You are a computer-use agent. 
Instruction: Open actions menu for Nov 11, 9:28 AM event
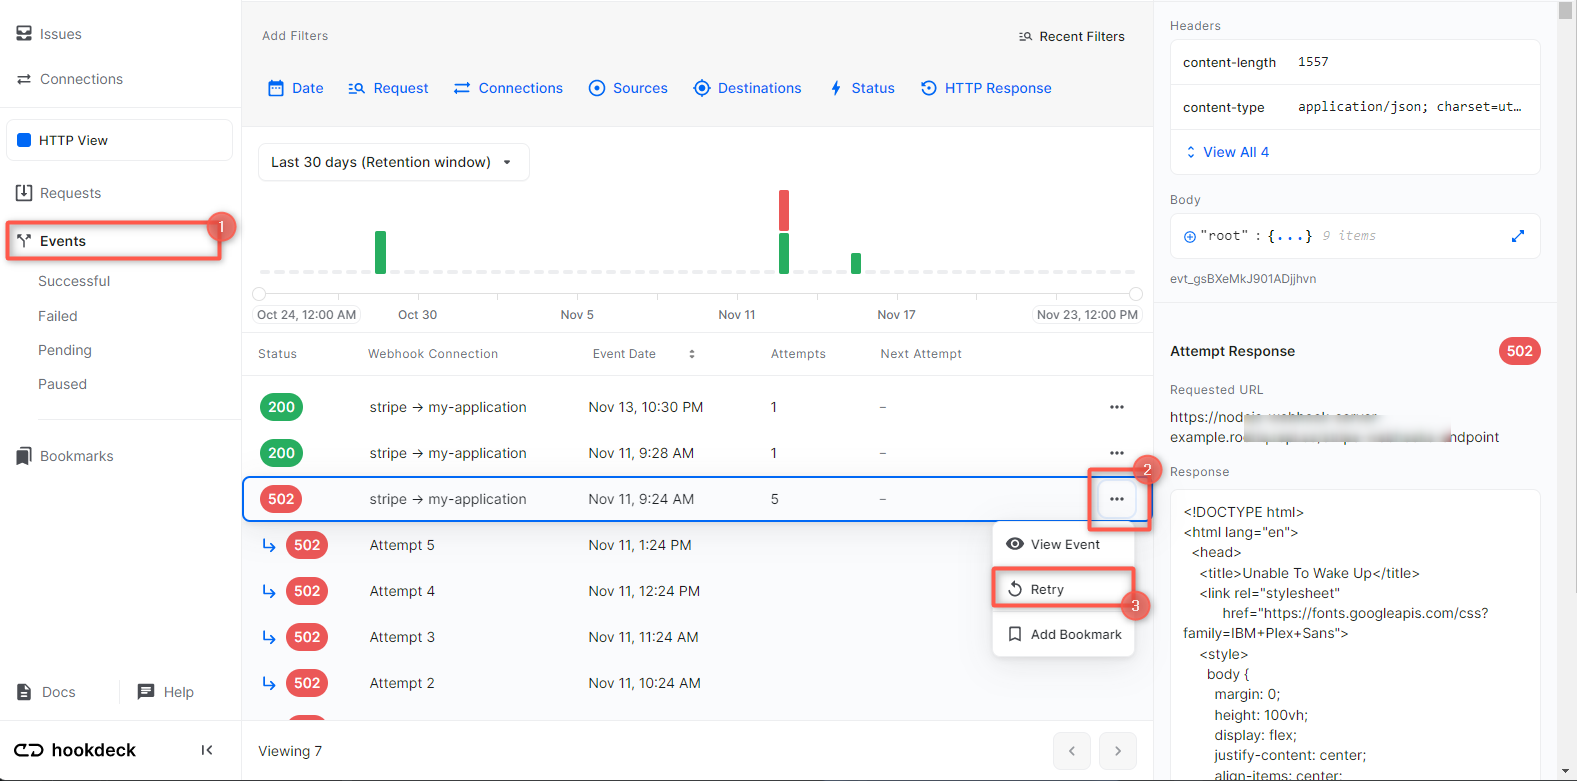[x=1117, y=453]
